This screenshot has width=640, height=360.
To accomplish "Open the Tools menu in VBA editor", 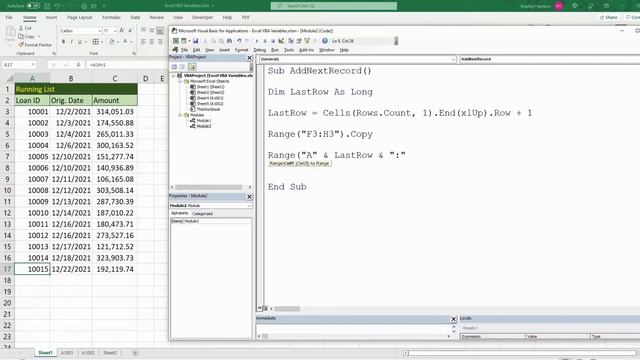I will tap(289, 50).
